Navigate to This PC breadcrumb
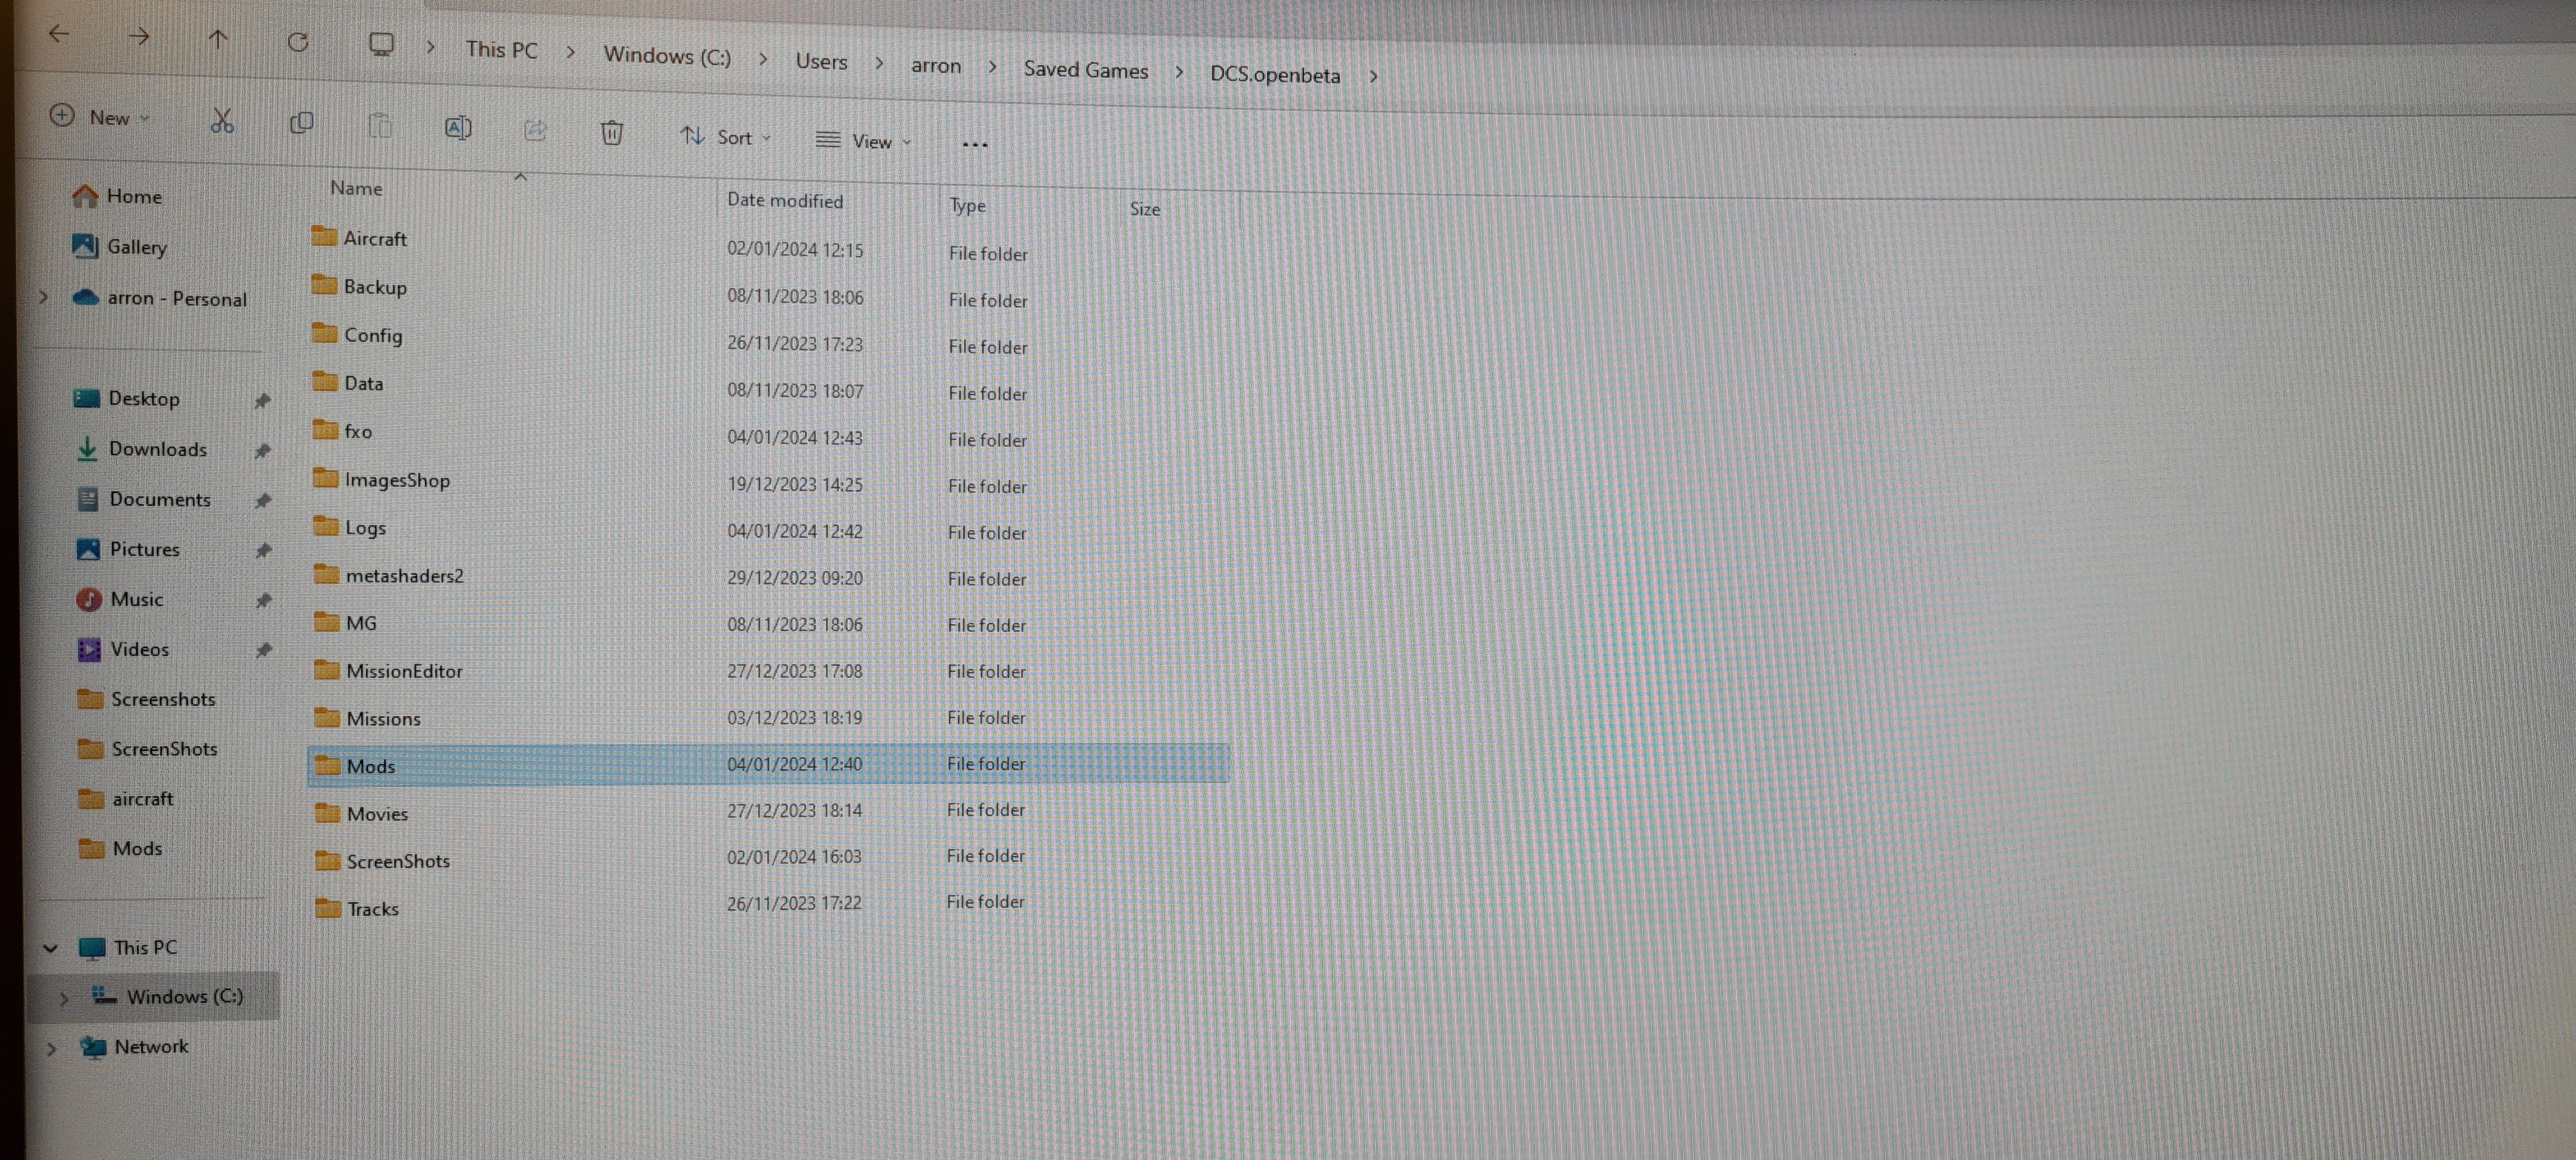This screenshot has height=1160, width=2576. 501,50
